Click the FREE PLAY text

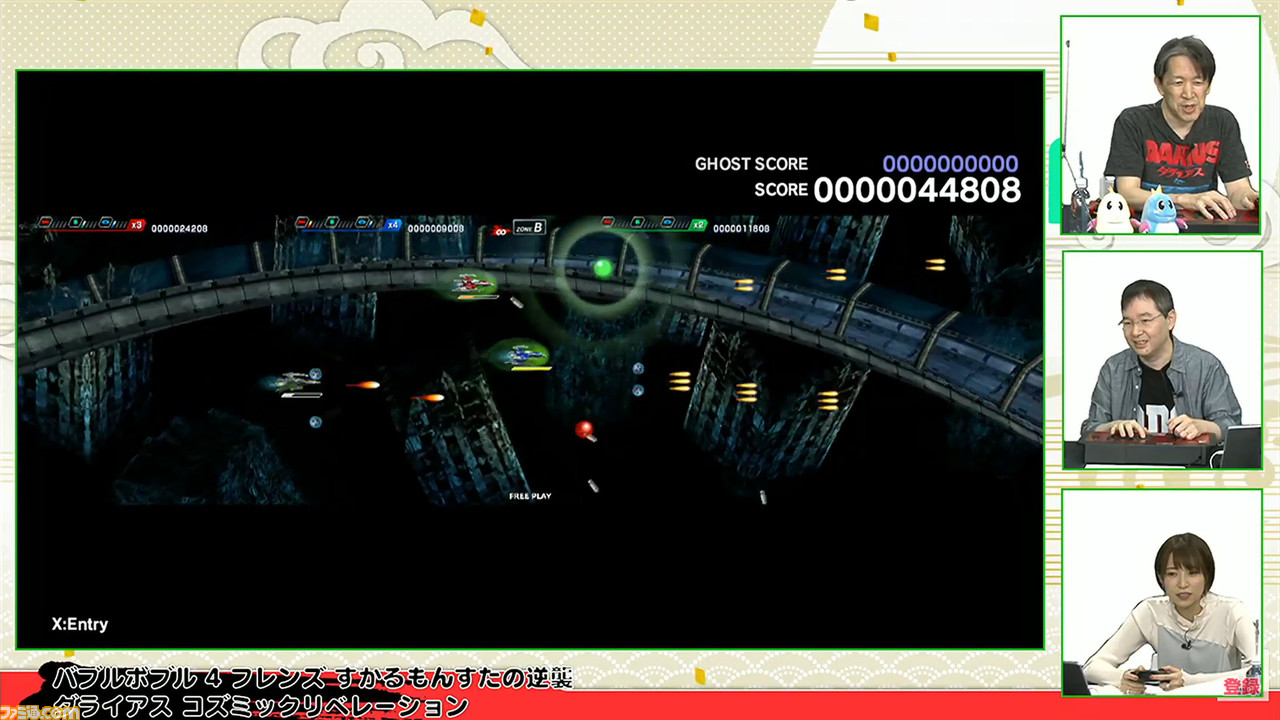tap(530, 496)
